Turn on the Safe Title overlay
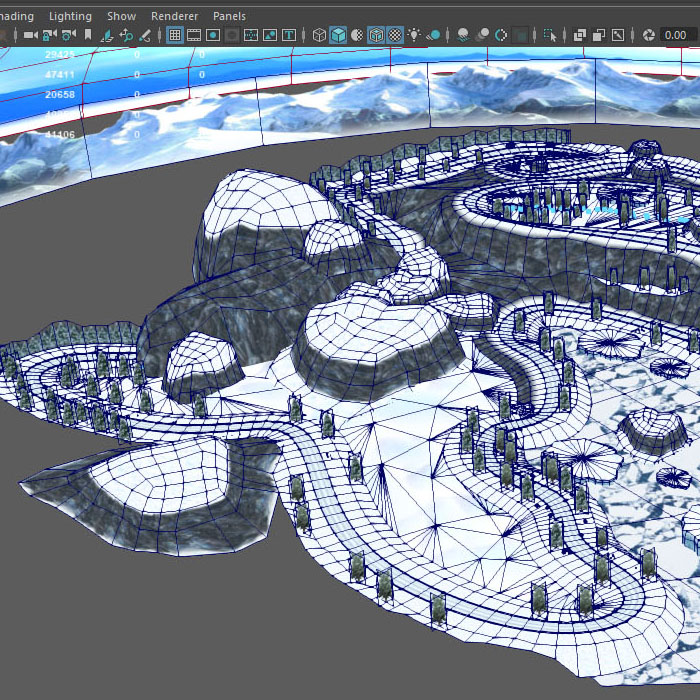Viewport: 700px width, 700px height. coord(290,35)
